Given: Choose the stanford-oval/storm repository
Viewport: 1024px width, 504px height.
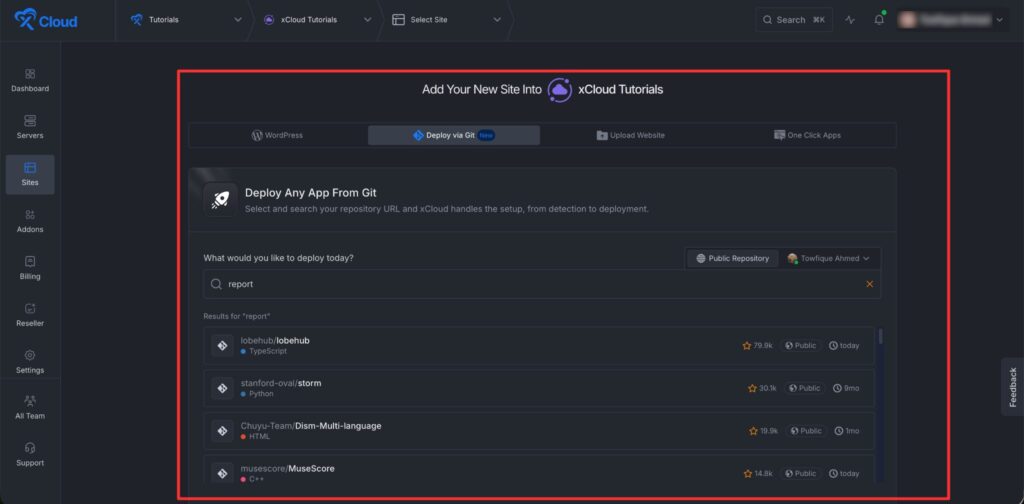Looking at the screenshot, I should click(539, 388).
